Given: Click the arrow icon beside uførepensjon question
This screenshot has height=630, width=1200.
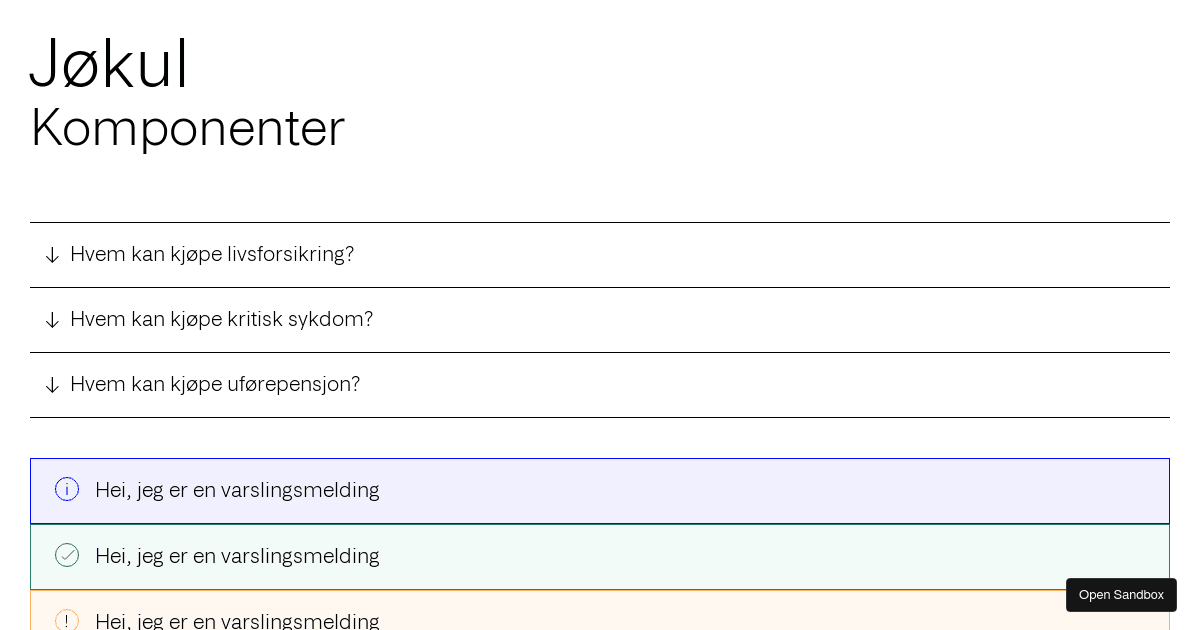Looking at the screenshot, I should (x=52, y=385).
